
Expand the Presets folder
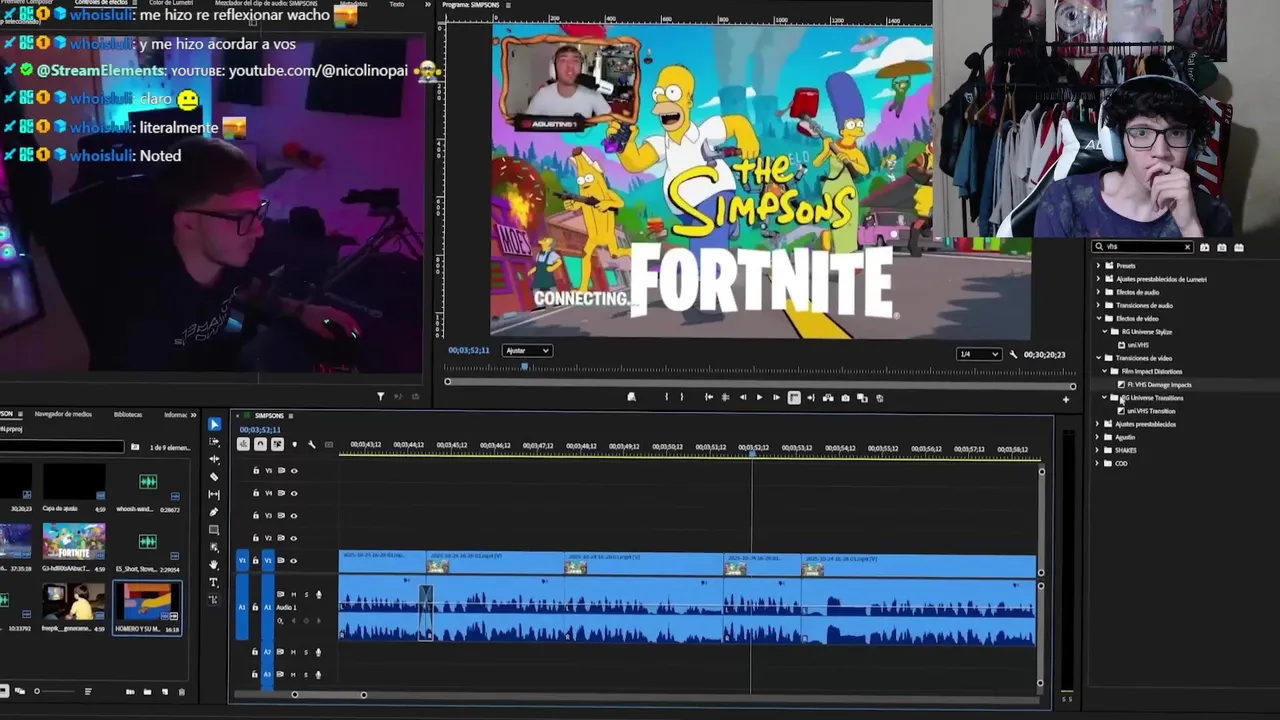point(1098,266)
